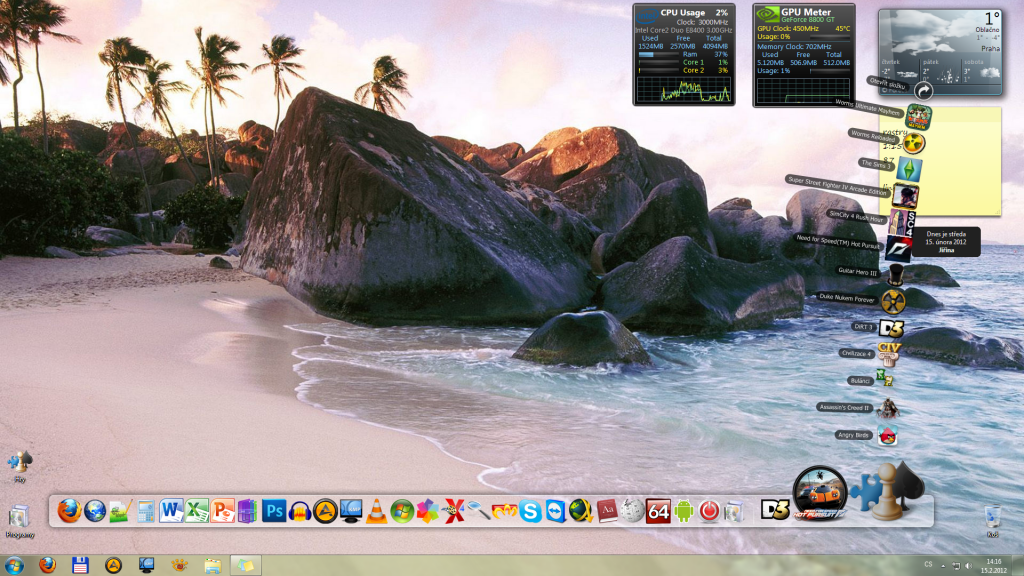Launch Photoshop from the dock
The height and width of the screenshot is (576, 1024).
tap(274, 511)
